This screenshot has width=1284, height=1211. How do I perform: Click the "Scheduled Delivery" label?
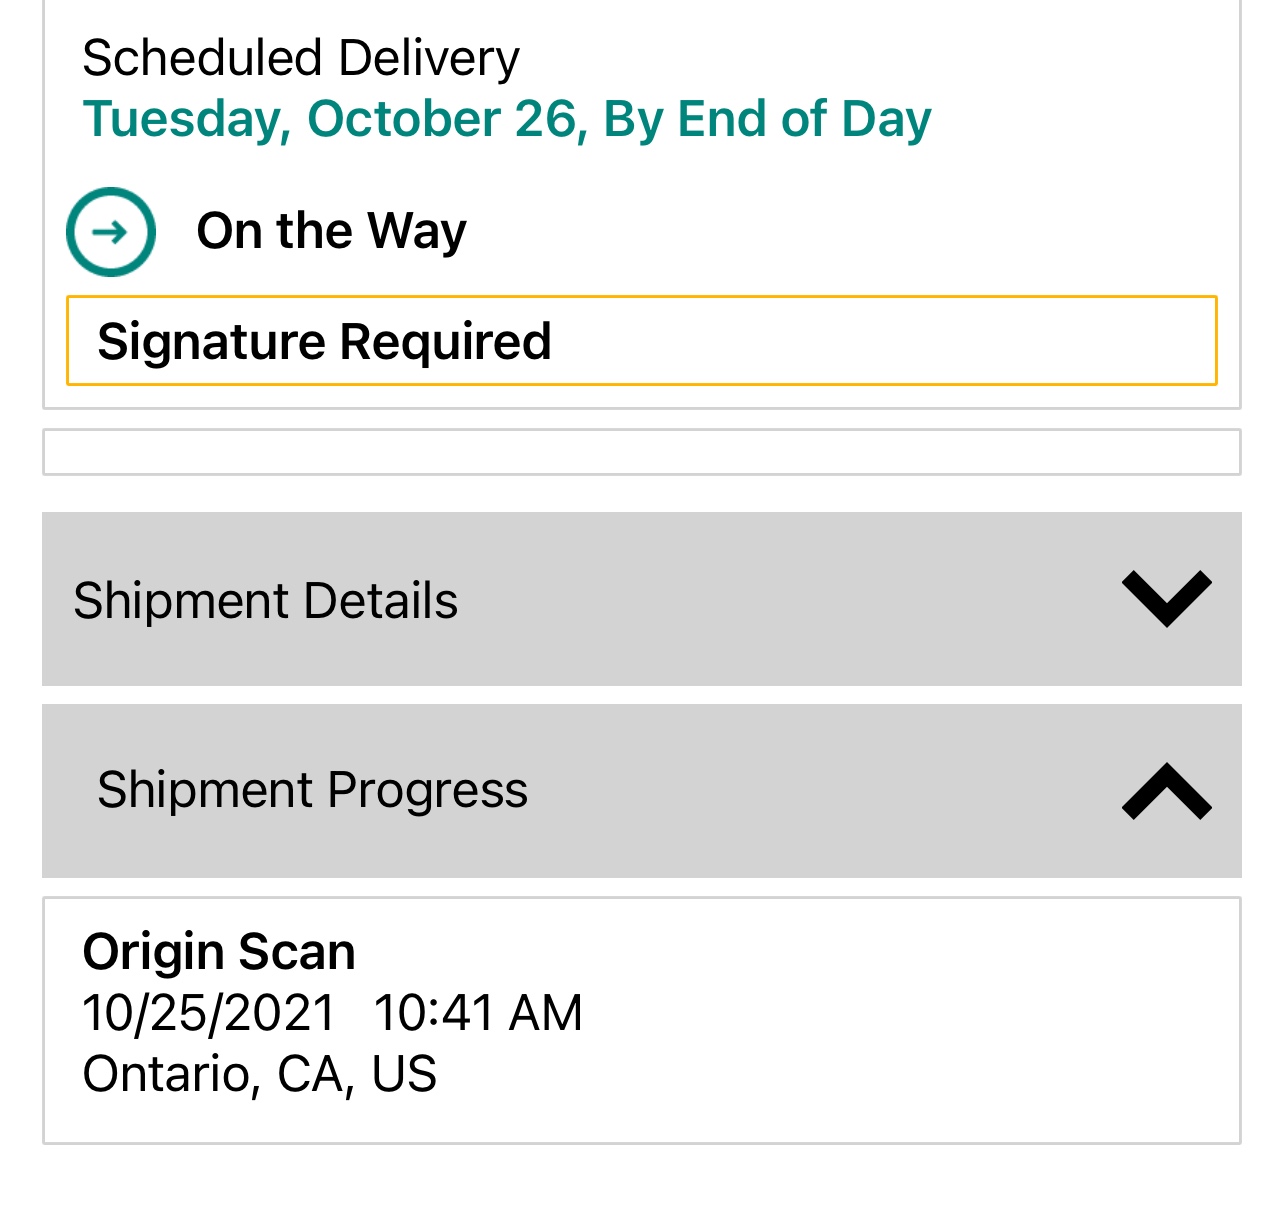click(300, 58)
